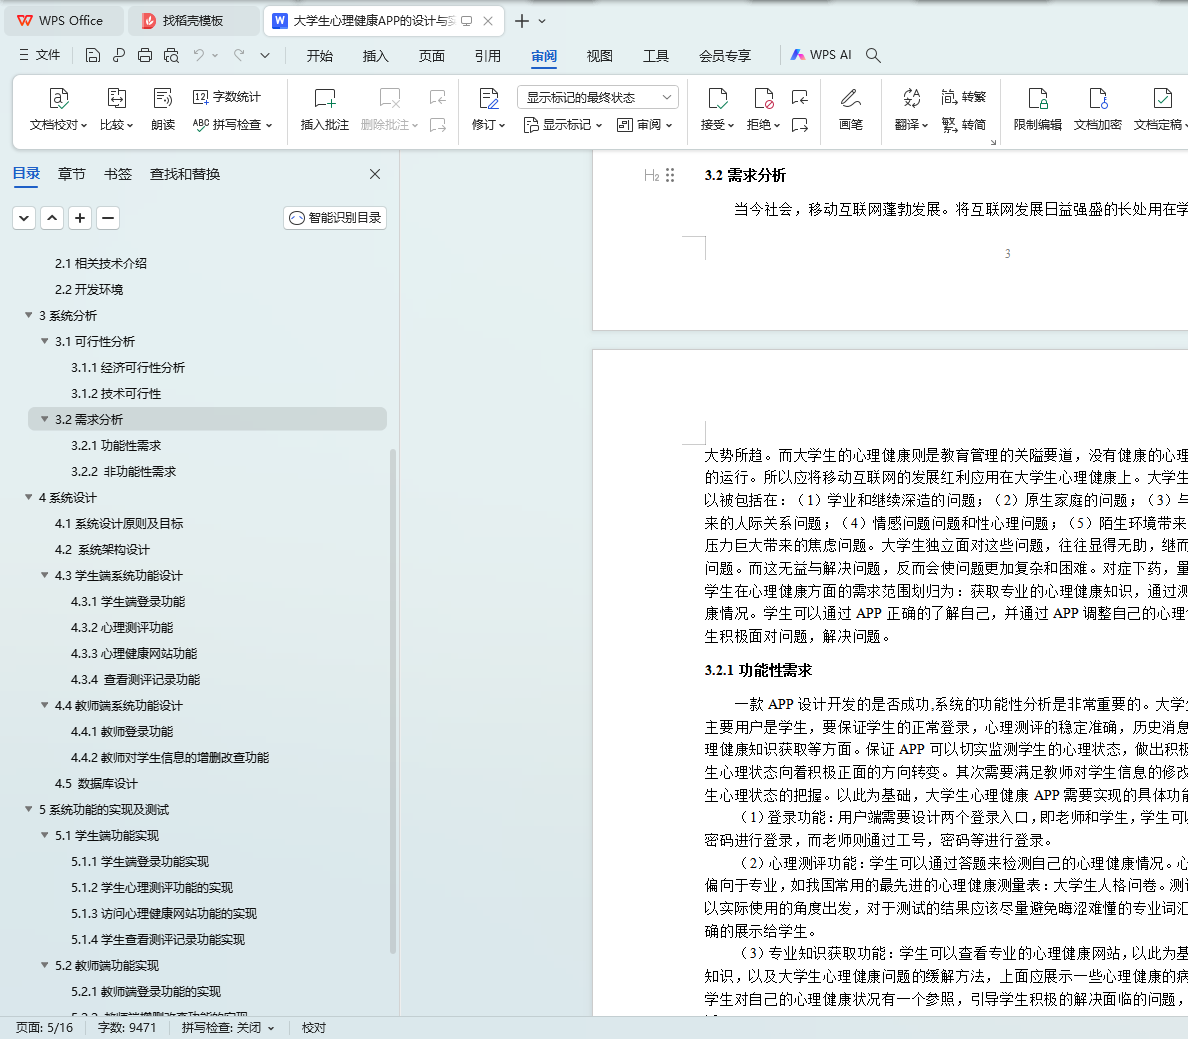
Task: Open the 开始 ribbon tab
Action: [x=320, y=56]
